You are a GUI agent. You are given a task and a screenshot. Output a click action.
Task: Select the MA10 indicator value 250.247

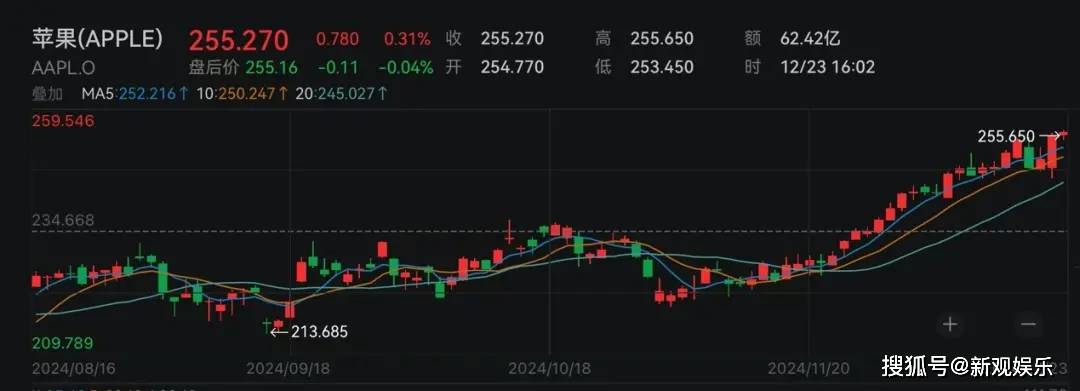coord(253,94)
